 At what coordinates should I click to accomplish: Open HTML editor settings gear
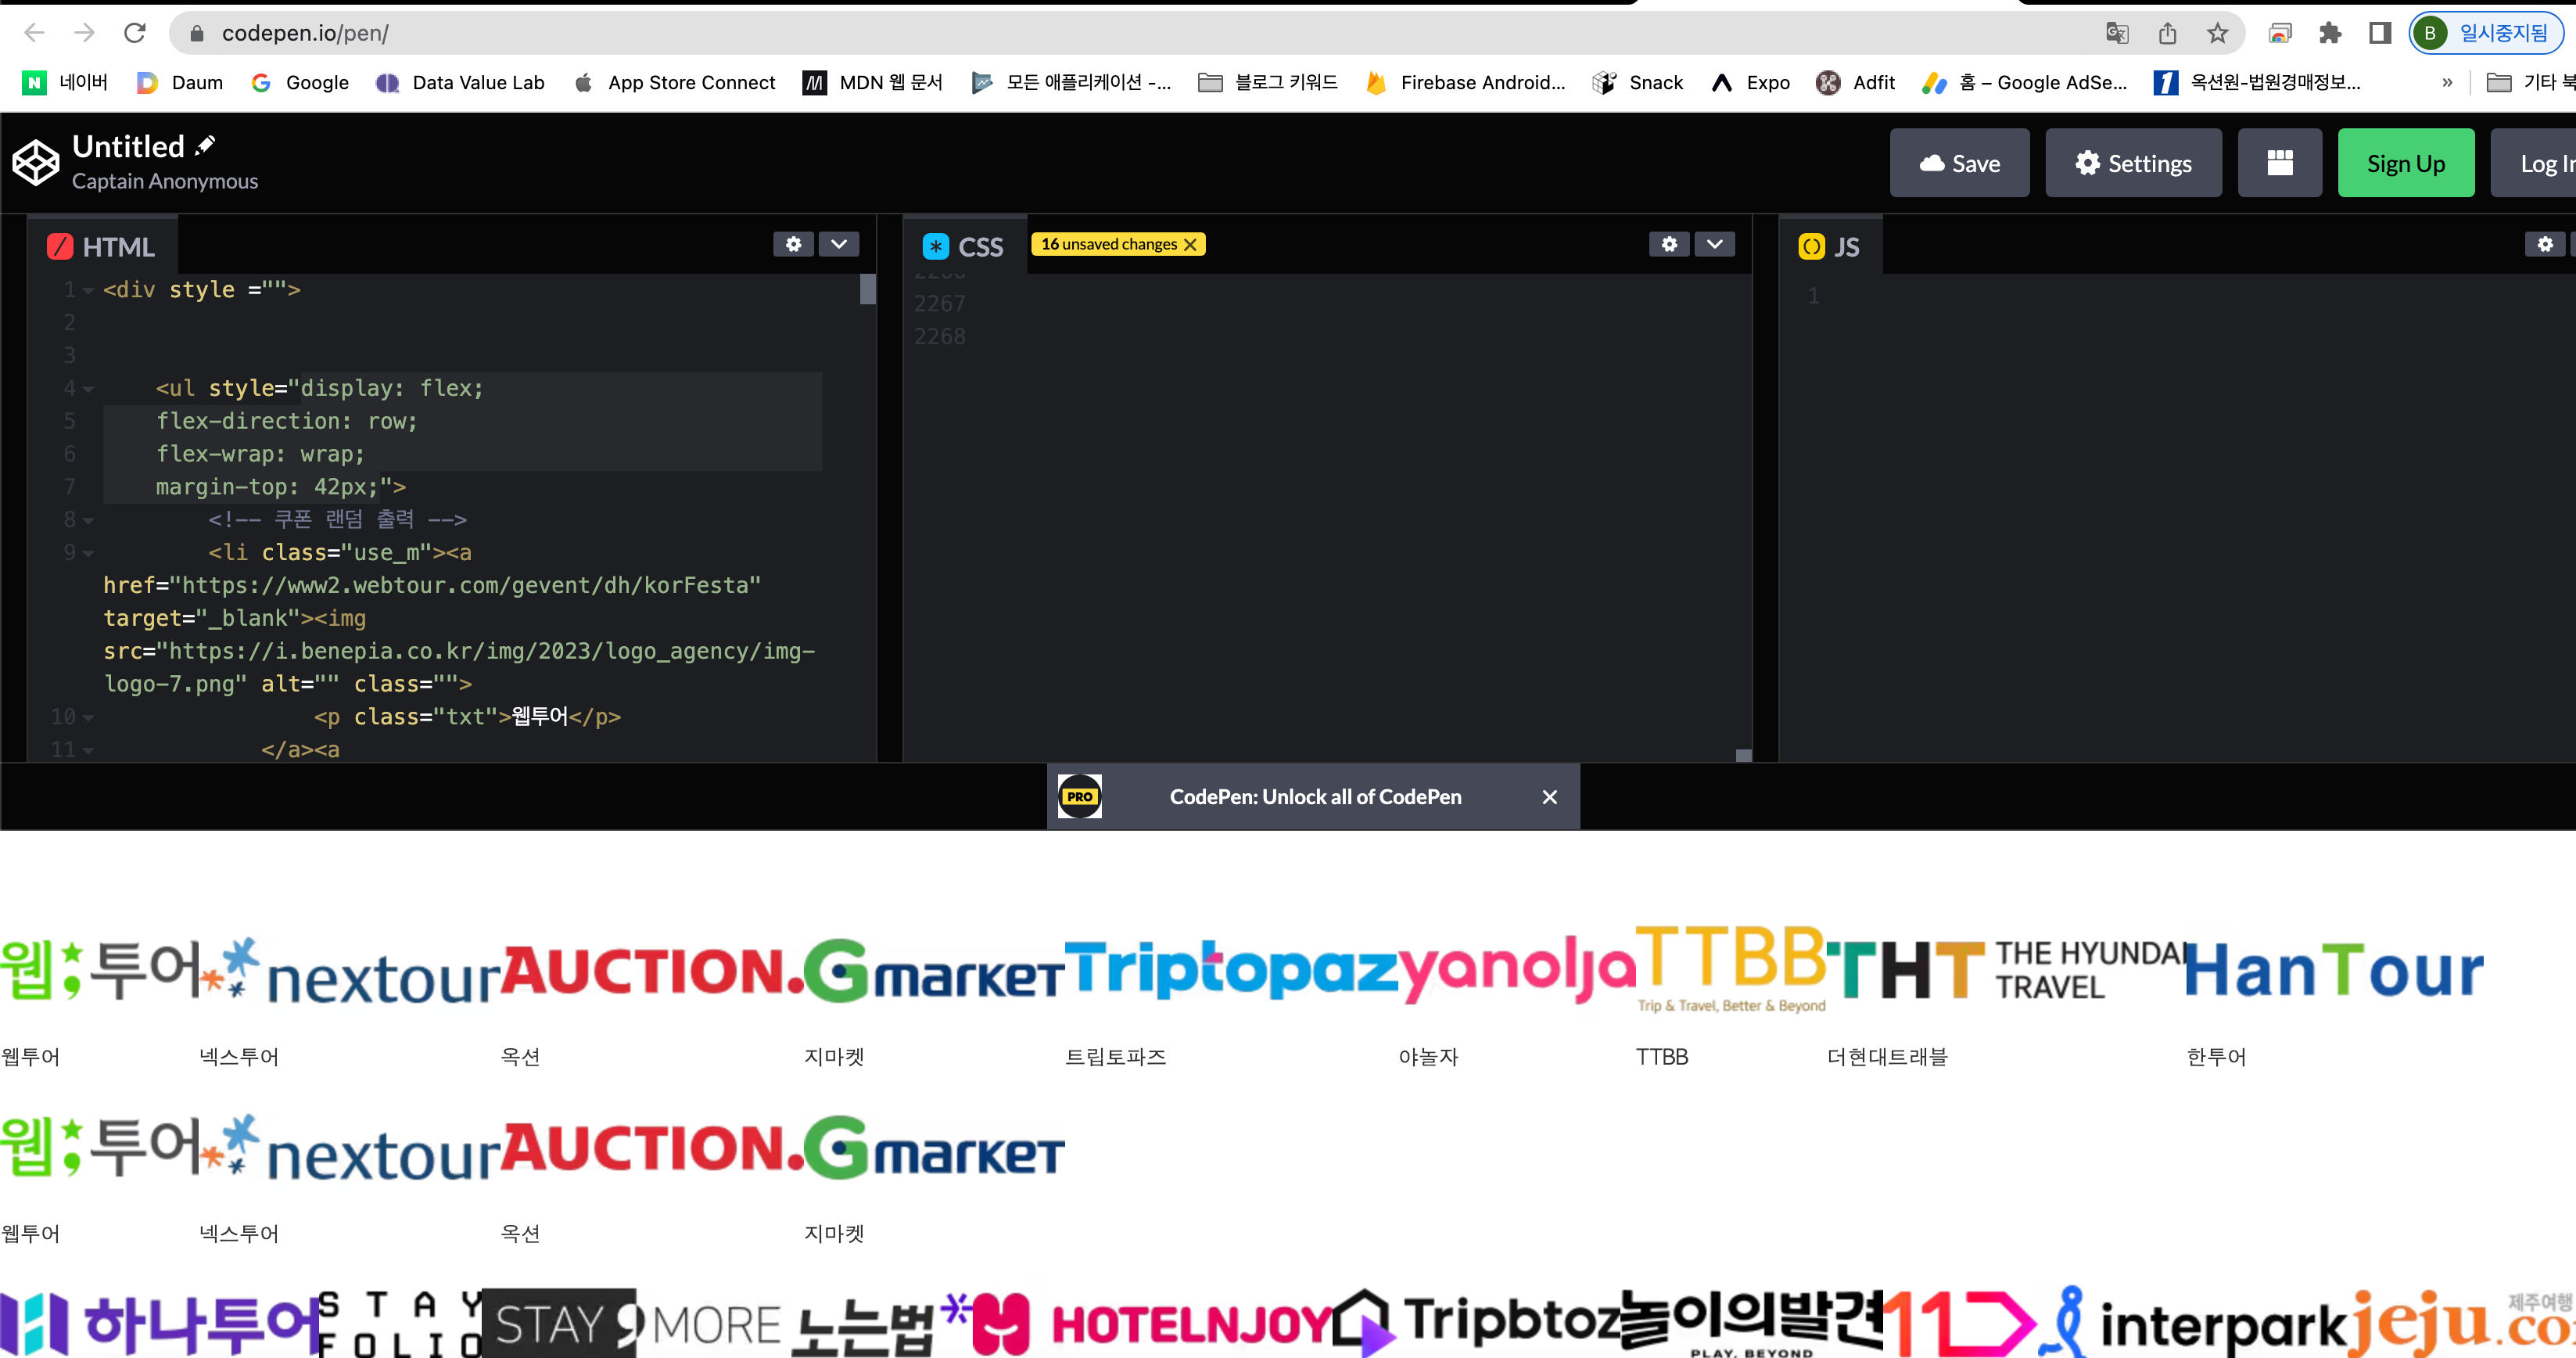[793, 244]
